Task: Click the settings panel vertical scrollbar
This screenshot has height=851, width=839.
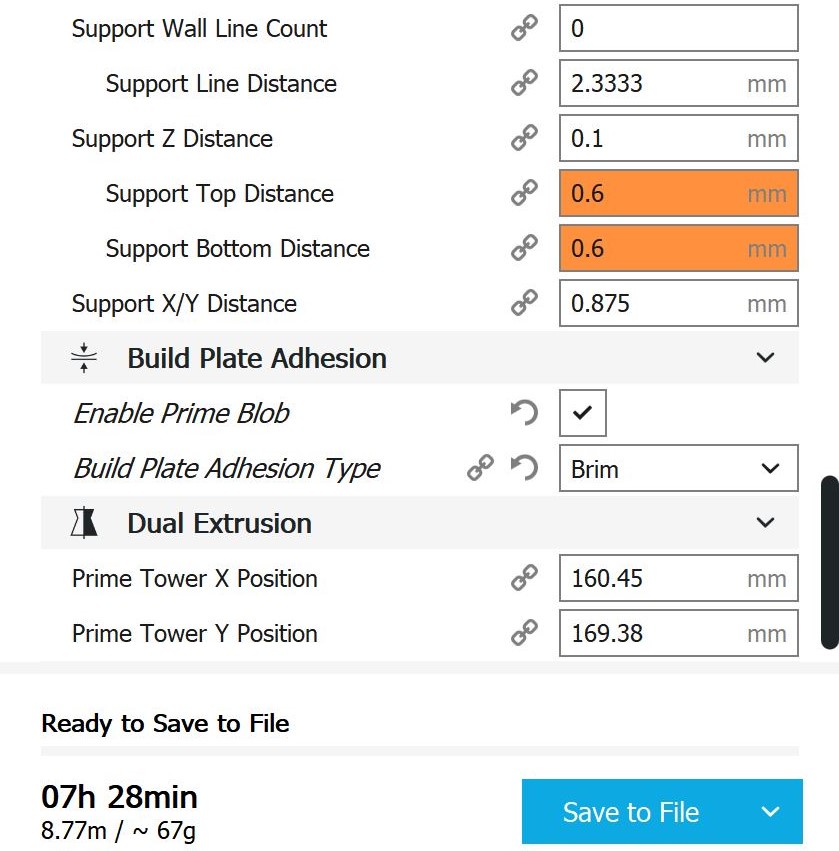Action: (x=829, y=562)
